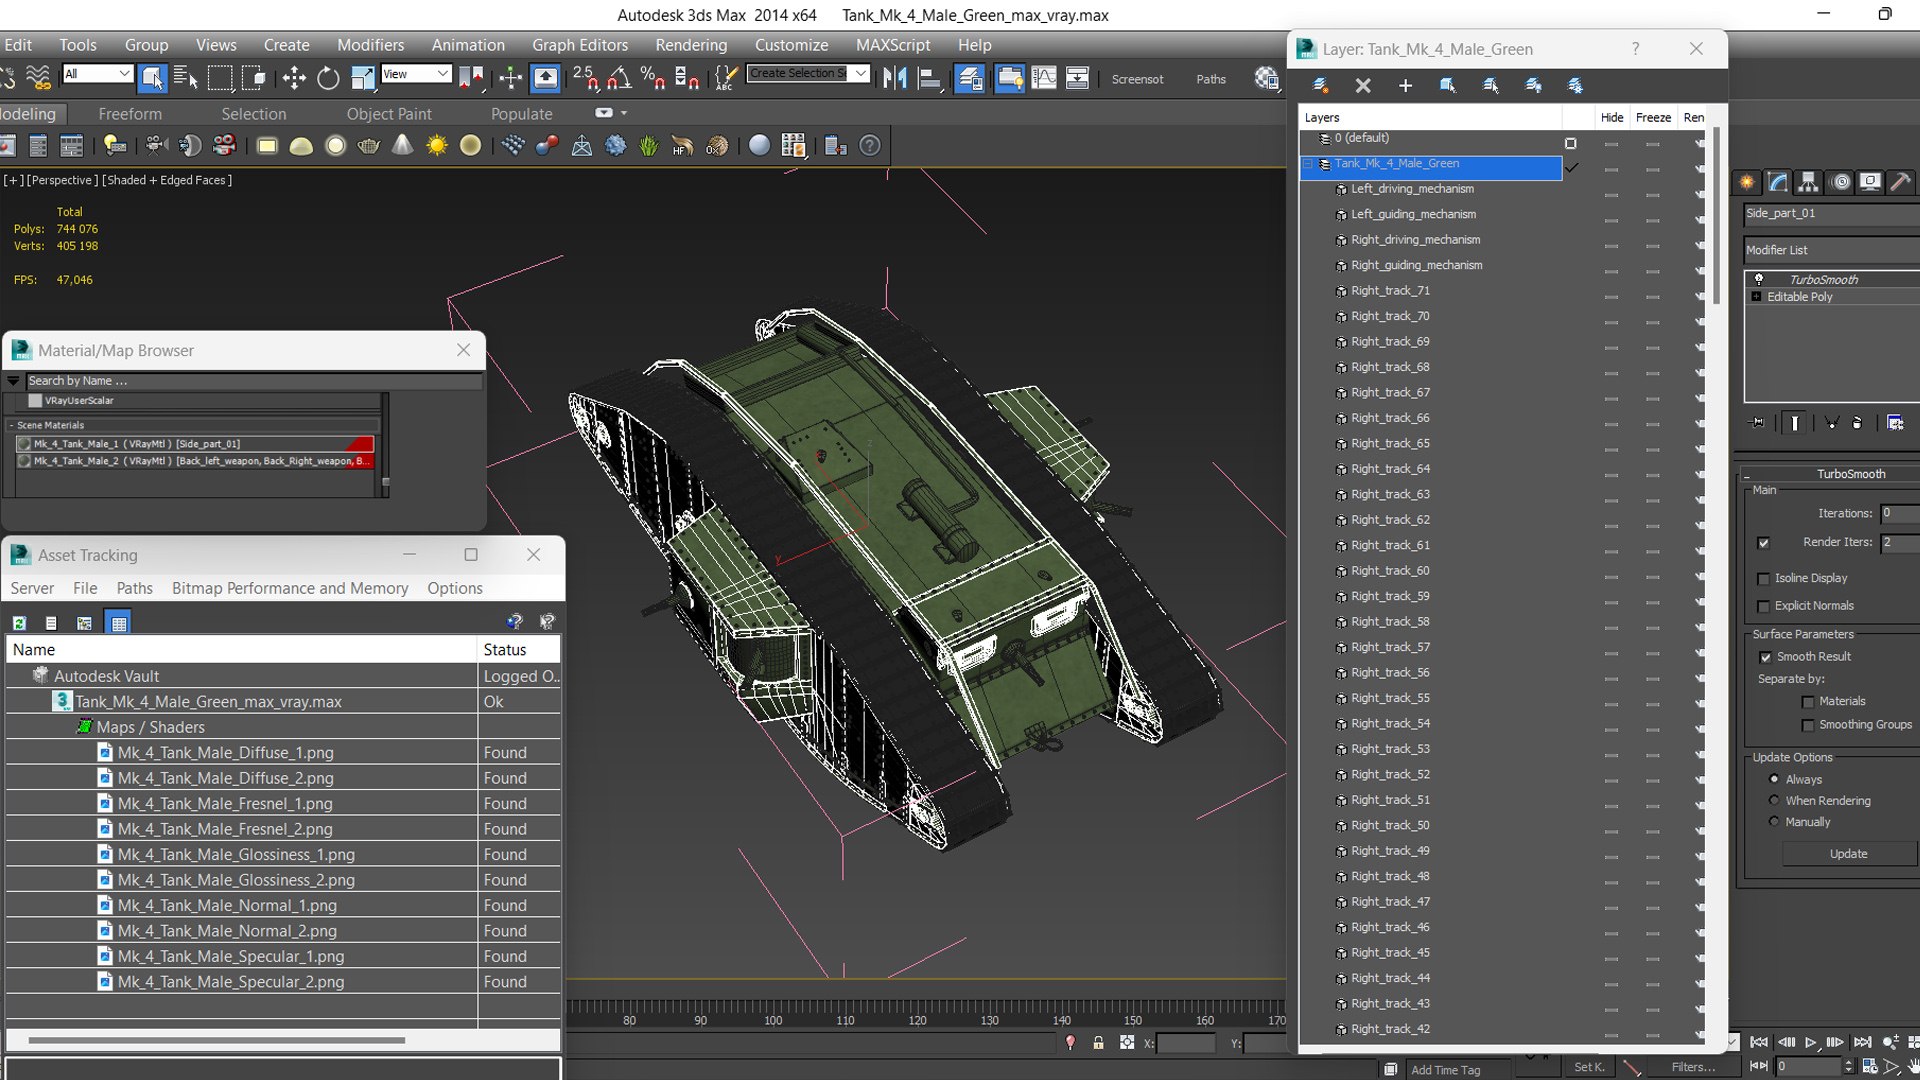Enable Isoline Display checkbox
This screenshot has height=1080, width=1920.
point(1763,579)
